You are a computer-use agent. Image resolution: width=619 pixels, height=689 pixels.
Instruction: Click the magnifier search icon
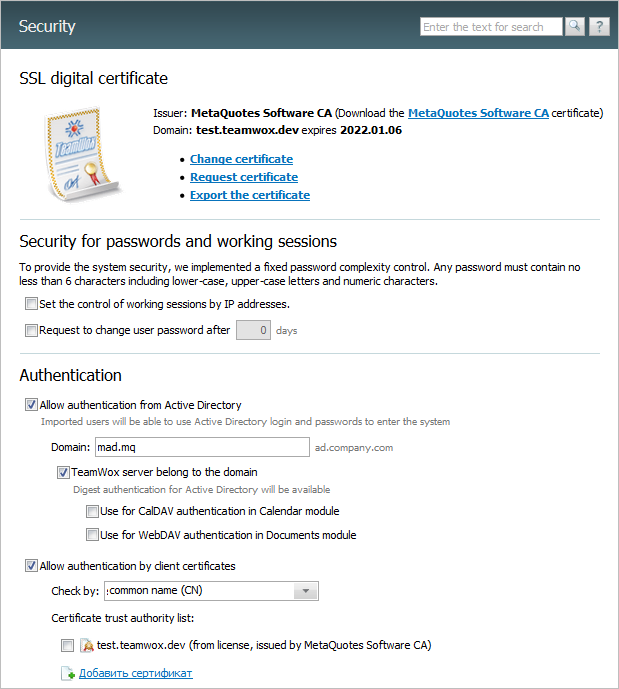click(x=574, y=27)
